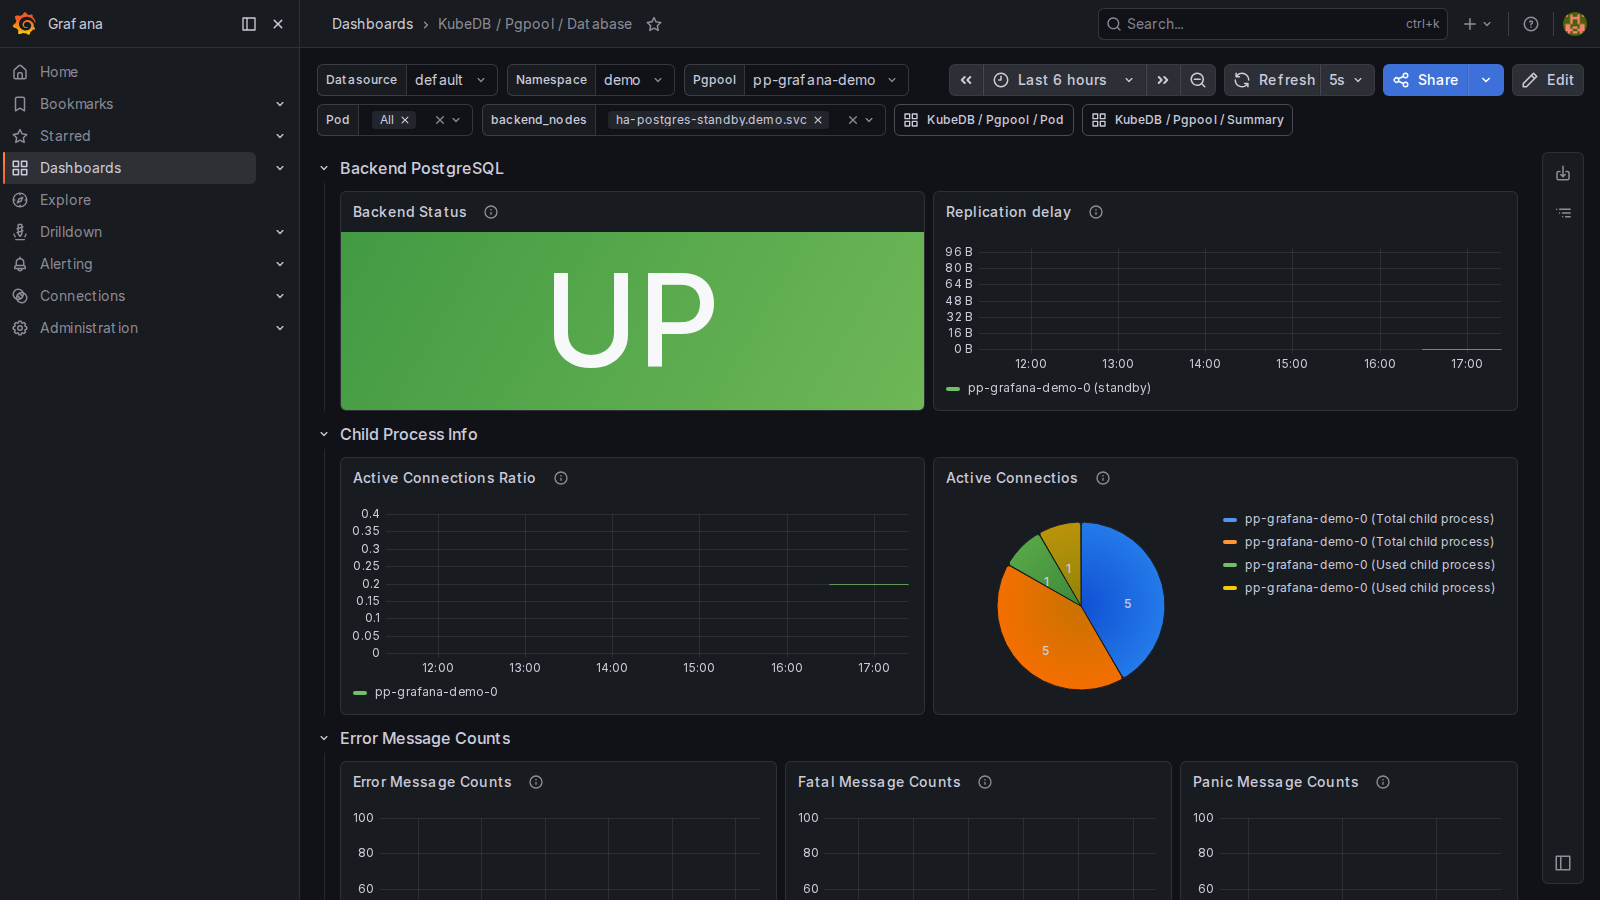Show Error Message Counts panel info
The image size is (1600, 900).
(x=536, y=782)
